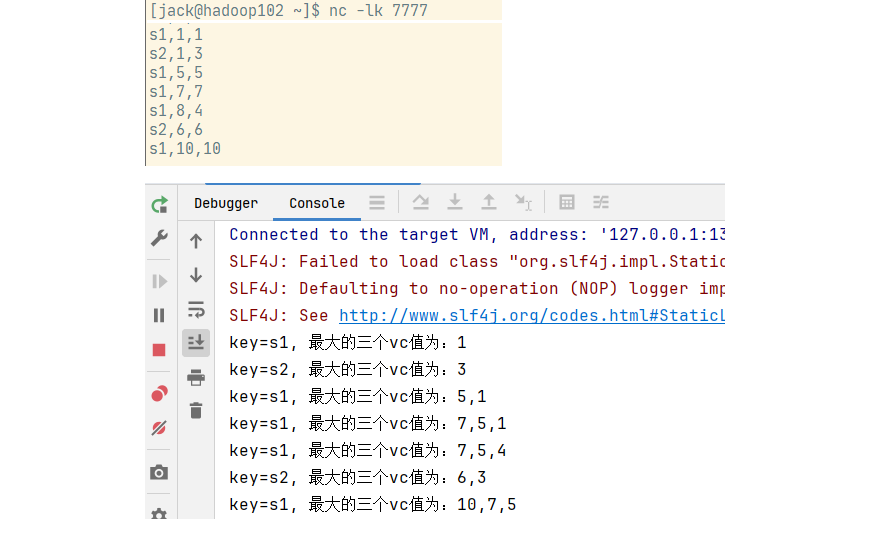Click the output line ending in 10,7,5
Image resolution: width=891 pixels, height=558 pixels.
(373, 505)
